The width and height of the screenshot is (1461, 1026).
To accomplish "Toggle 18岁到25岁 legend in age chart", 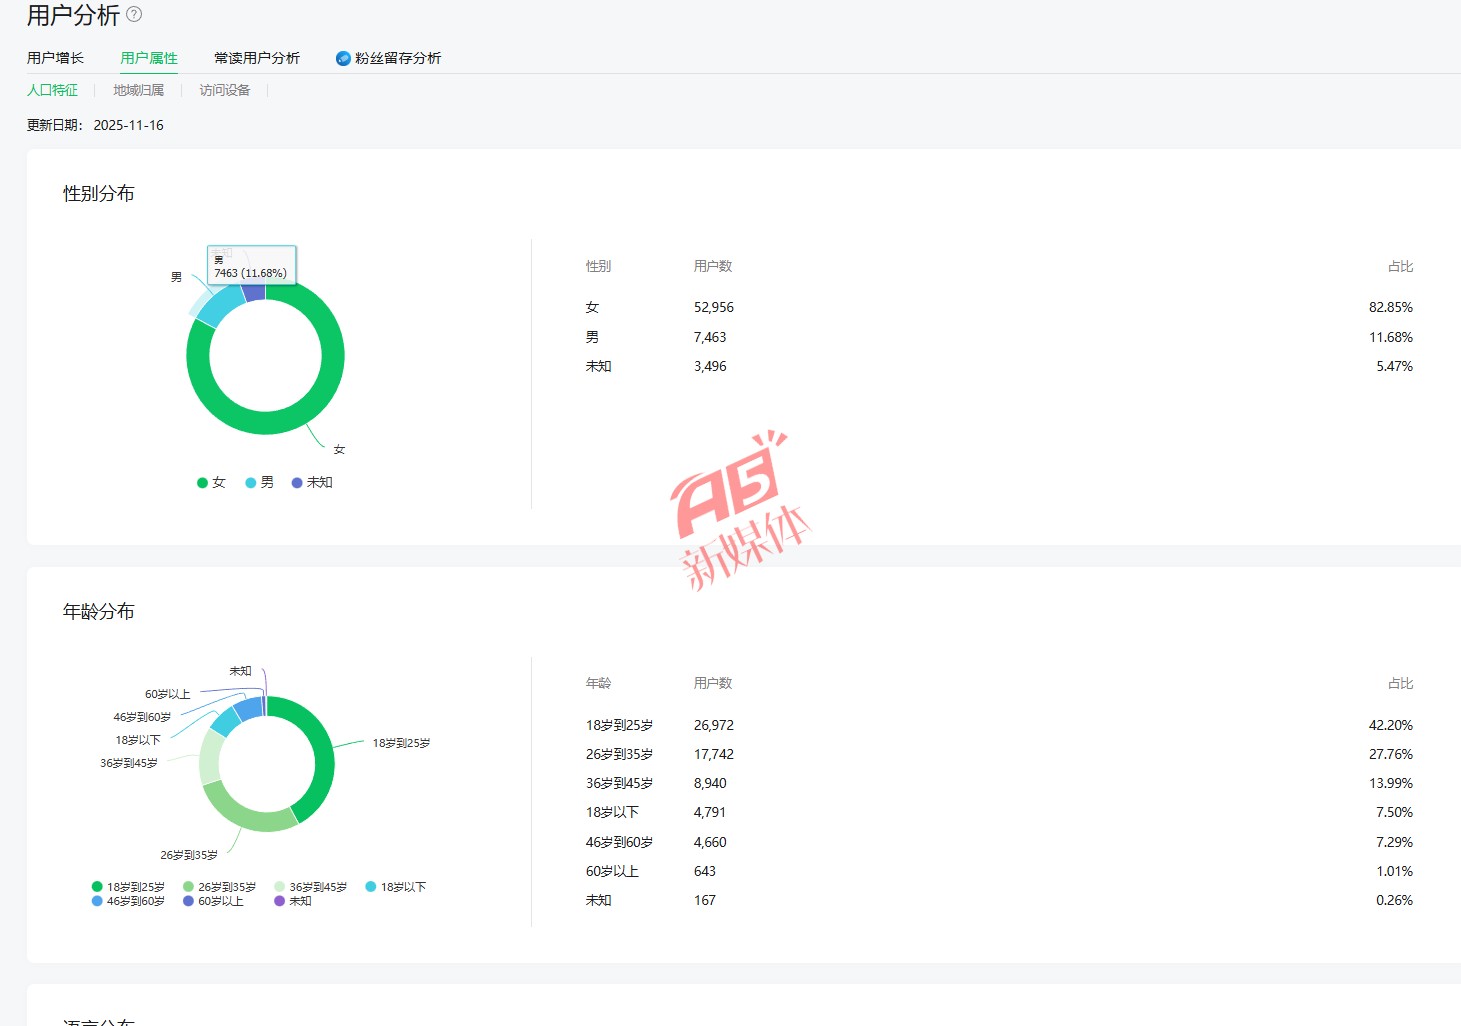I will [x=128, y=887].
